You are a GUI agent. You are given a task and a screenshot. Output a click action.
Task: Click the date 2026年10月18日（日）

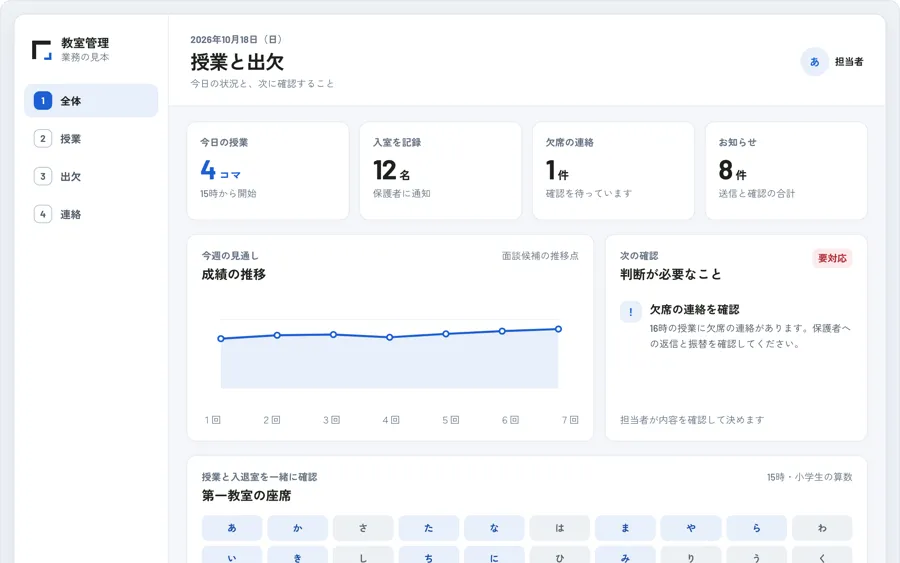[236, 40]
